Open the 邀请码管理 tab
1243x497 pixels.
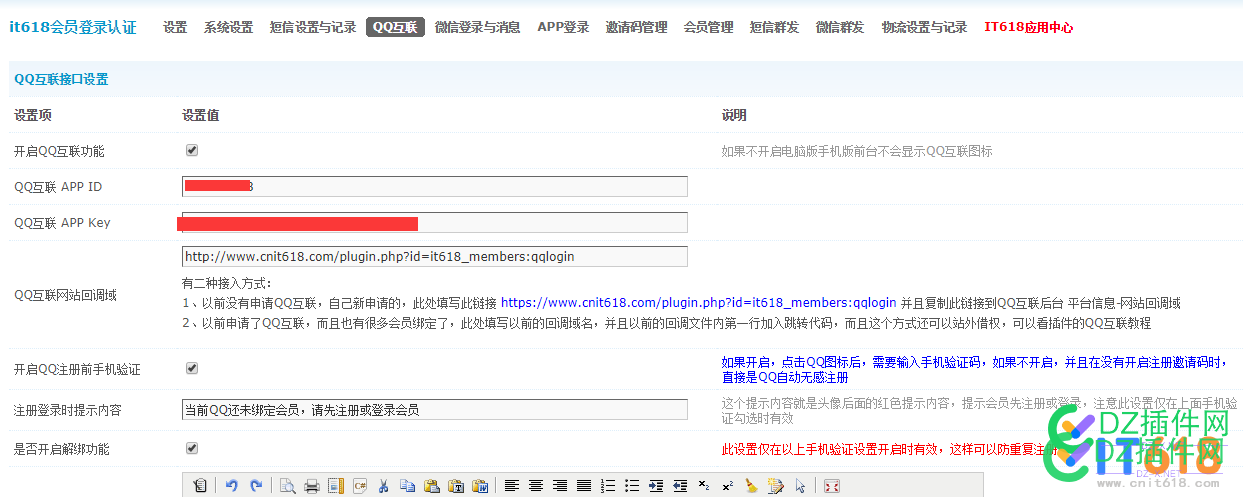click(636, 27)
